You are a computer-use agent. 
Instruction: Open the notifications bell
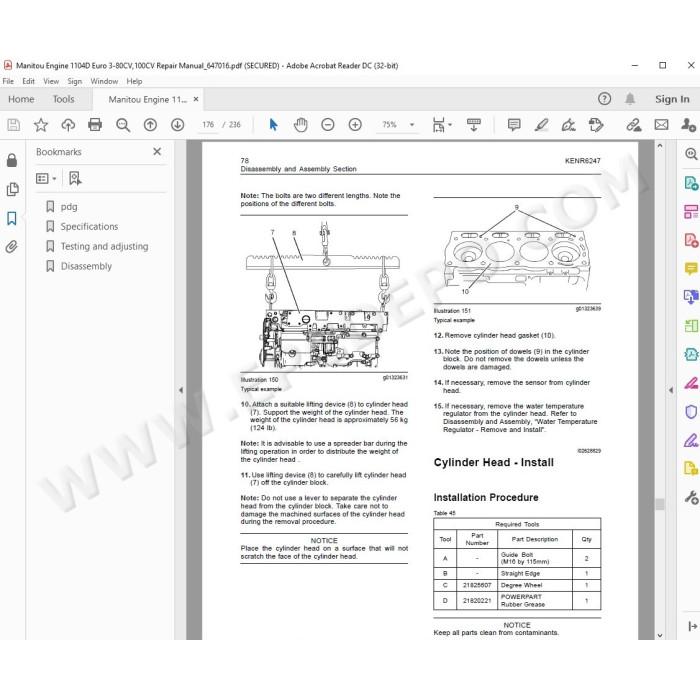630,99
